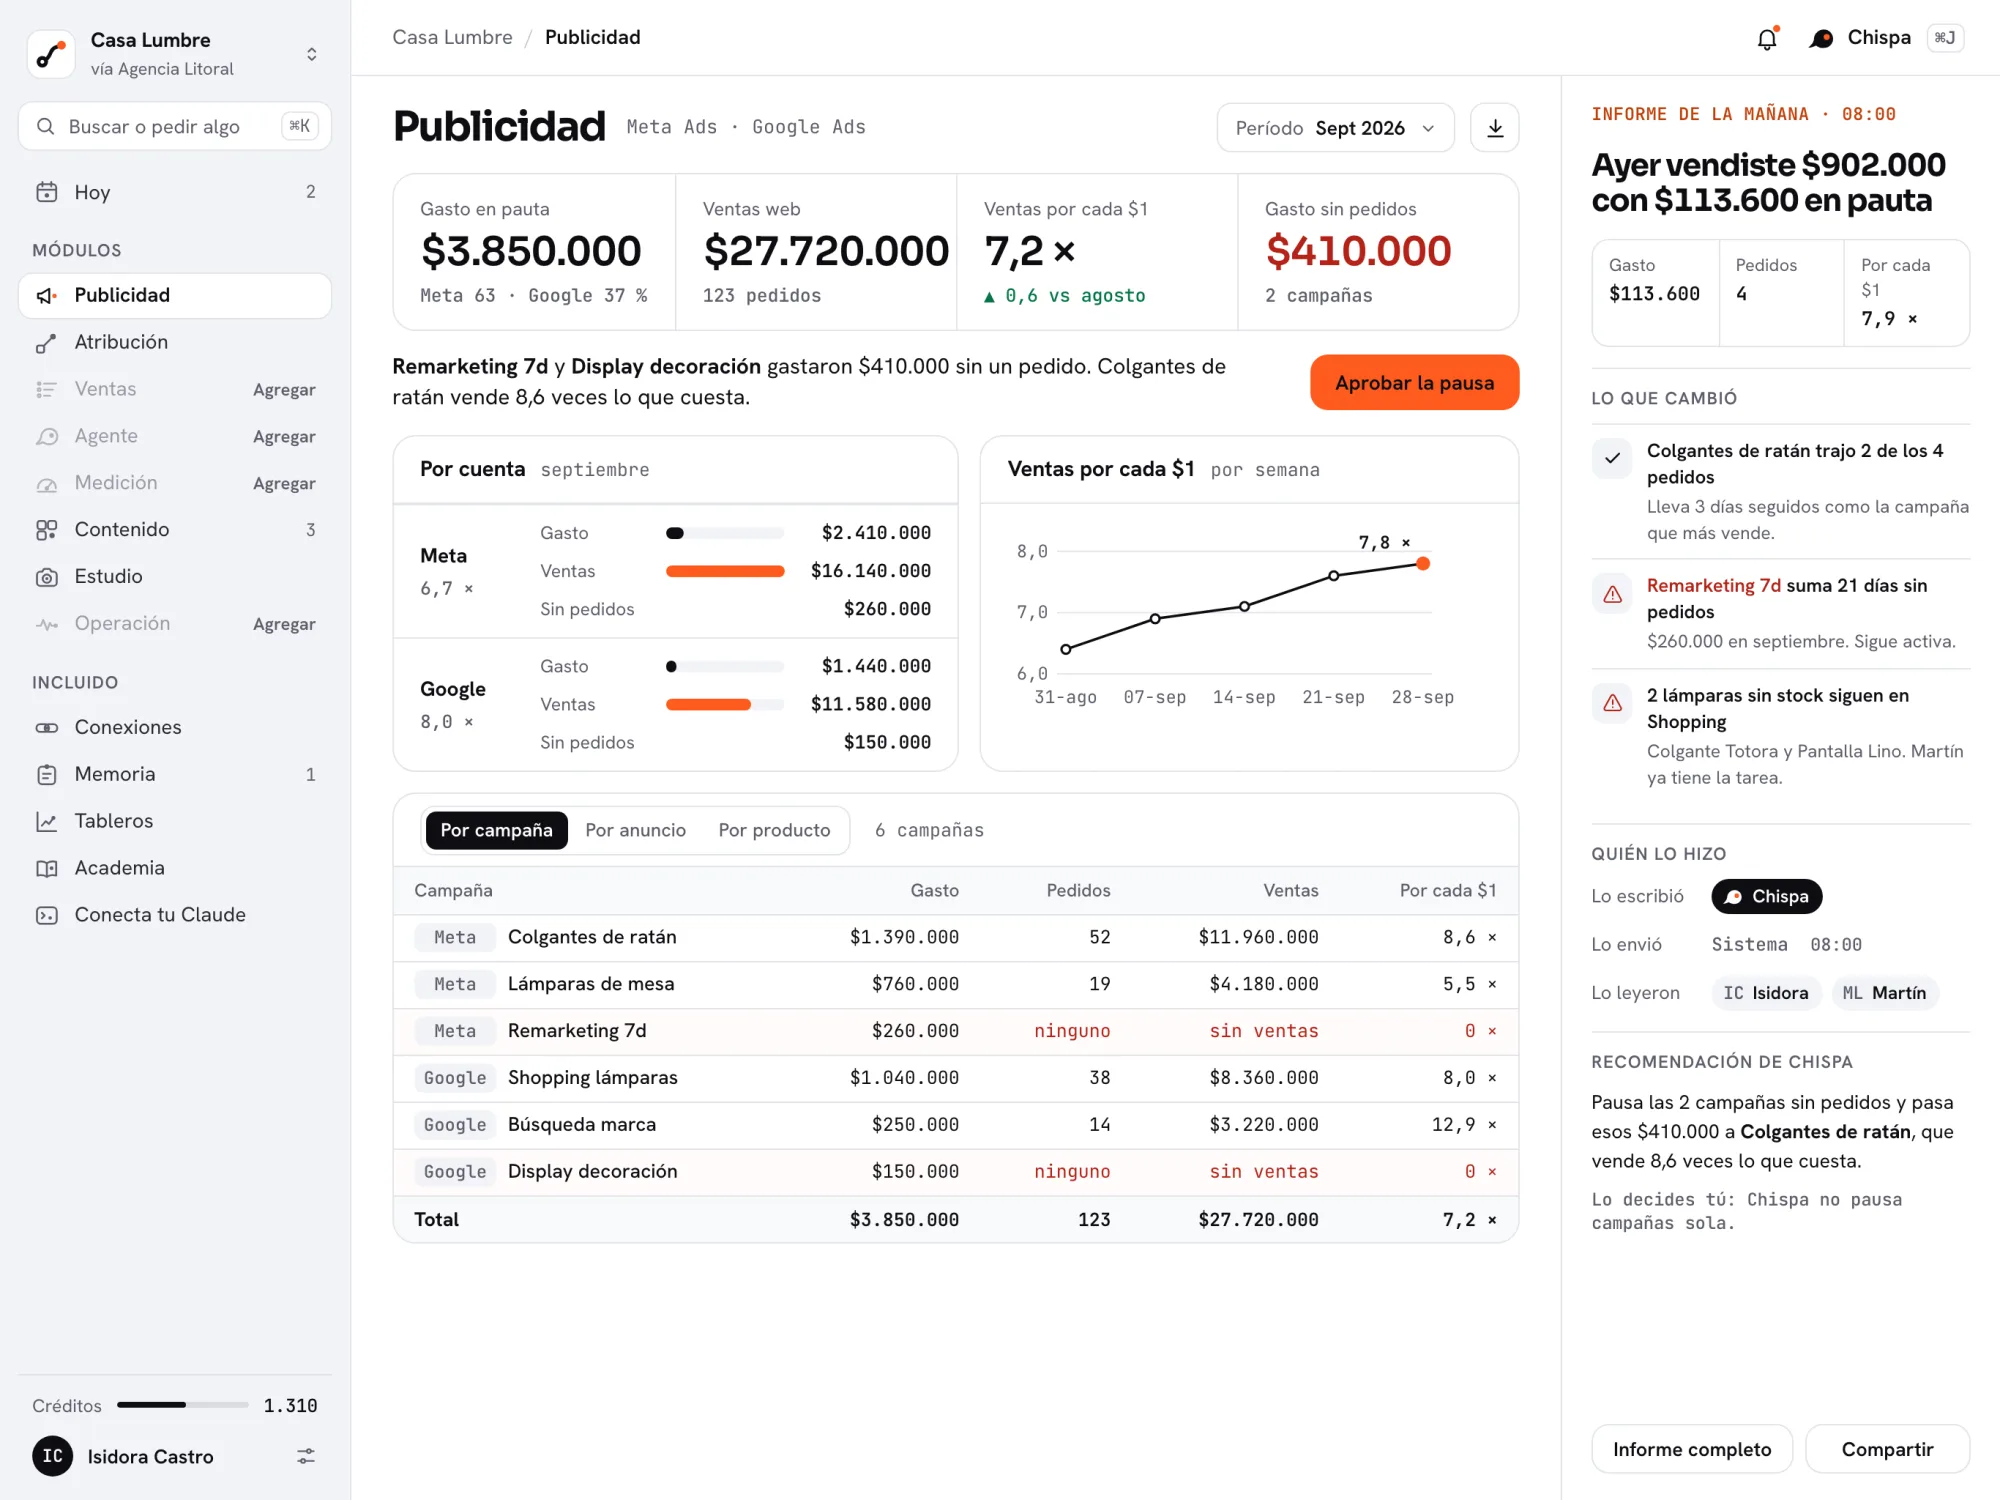The height and width of the screenshot is (1500, 2000).
Task: Open Informe completo
Action: click(x=1692, y=1449)
